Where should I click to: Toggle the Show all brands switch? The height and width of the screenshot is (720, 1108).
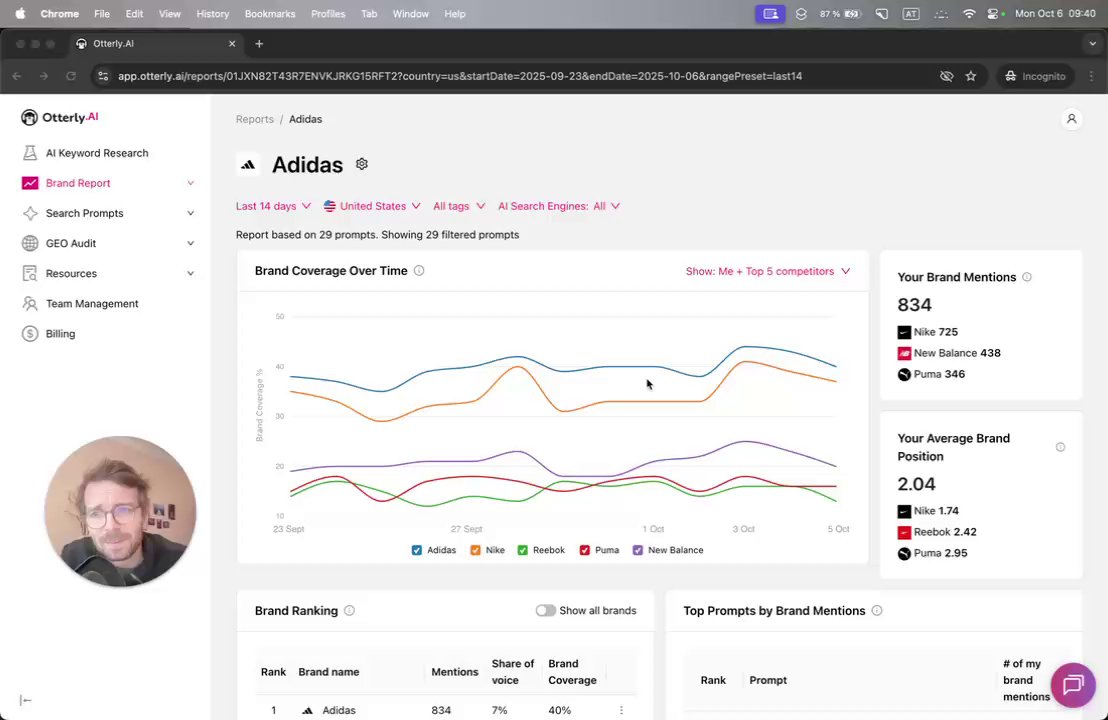click(x=545, y=611)
